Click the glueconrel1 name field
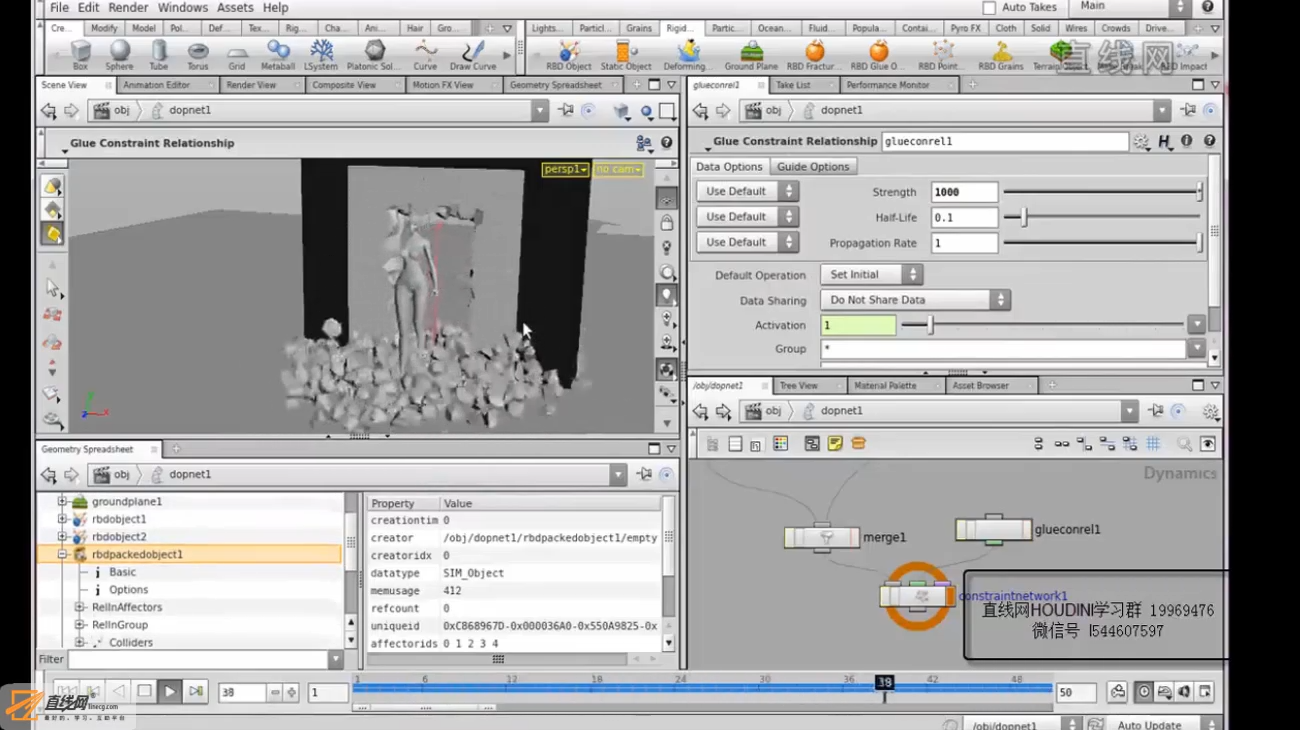Image resolution: width=1300 pixels, height=730 pixels. tap(1004, 142)
